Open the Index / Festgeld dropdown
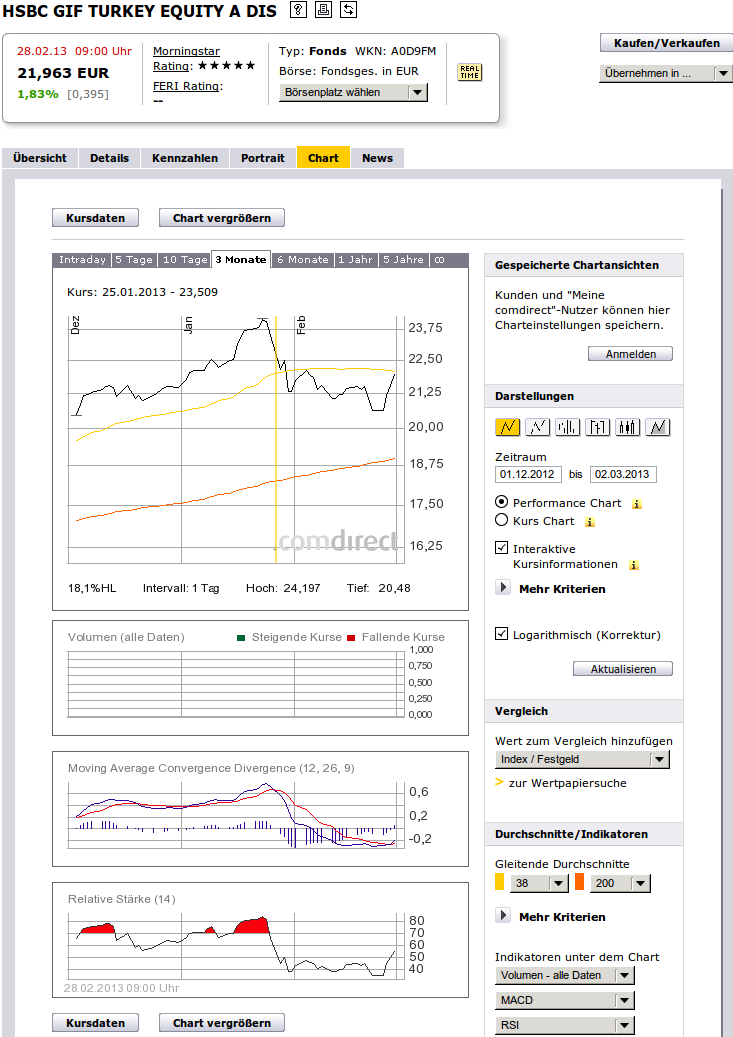This screenshot has width=733, height=1037. tap(582, 759)
